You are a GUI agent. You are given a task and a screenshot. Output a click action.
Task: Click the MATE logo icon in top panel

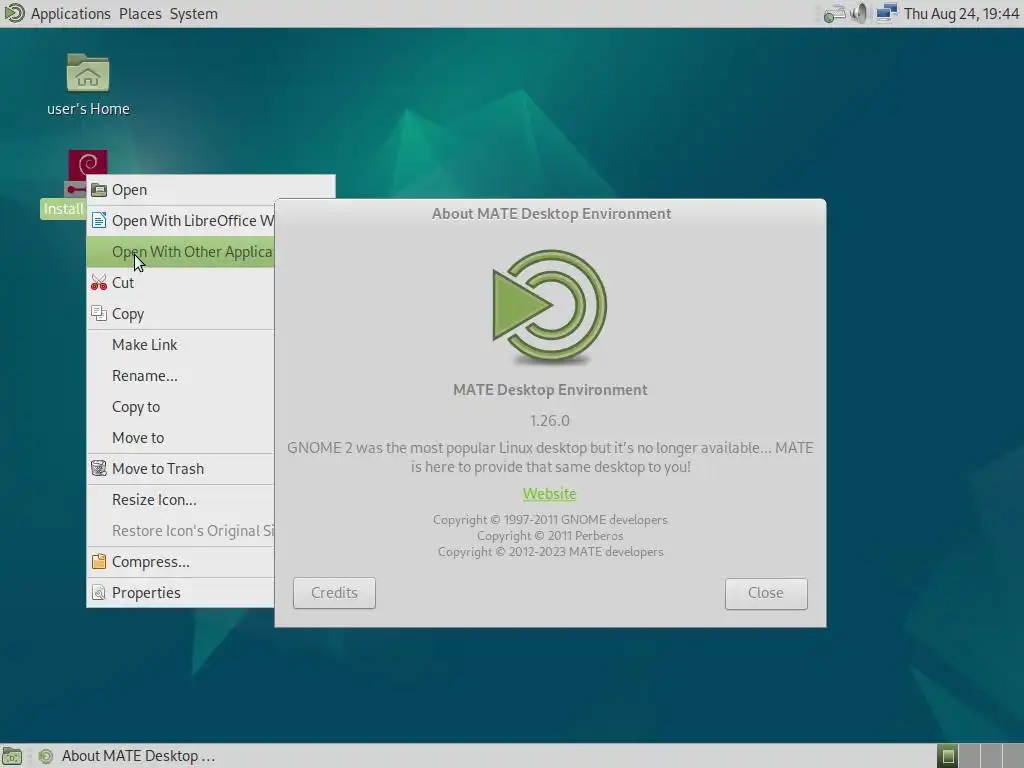pos(14,13)
